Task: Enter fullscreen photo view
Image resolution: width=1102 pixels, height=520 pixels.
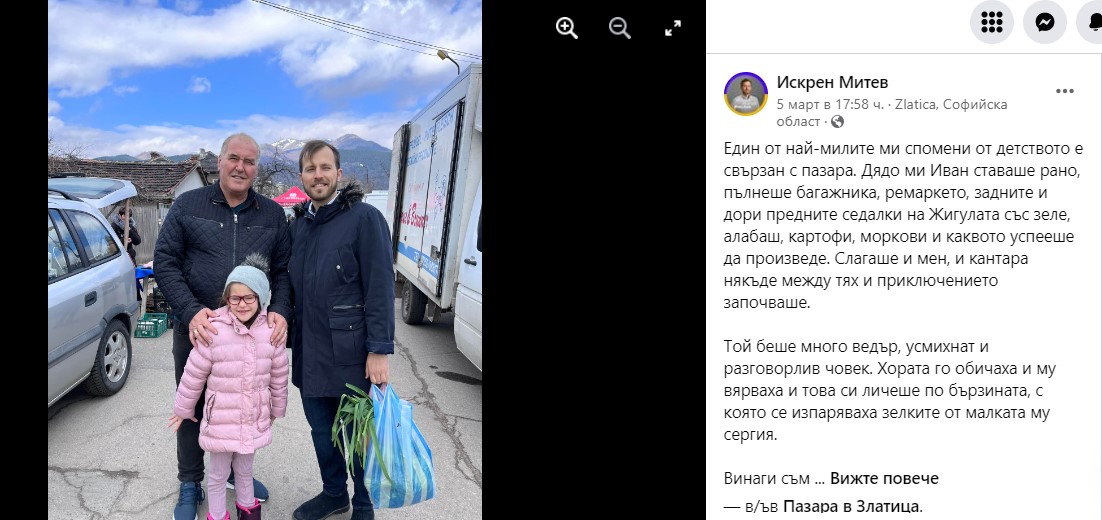Action: [673, 28]
